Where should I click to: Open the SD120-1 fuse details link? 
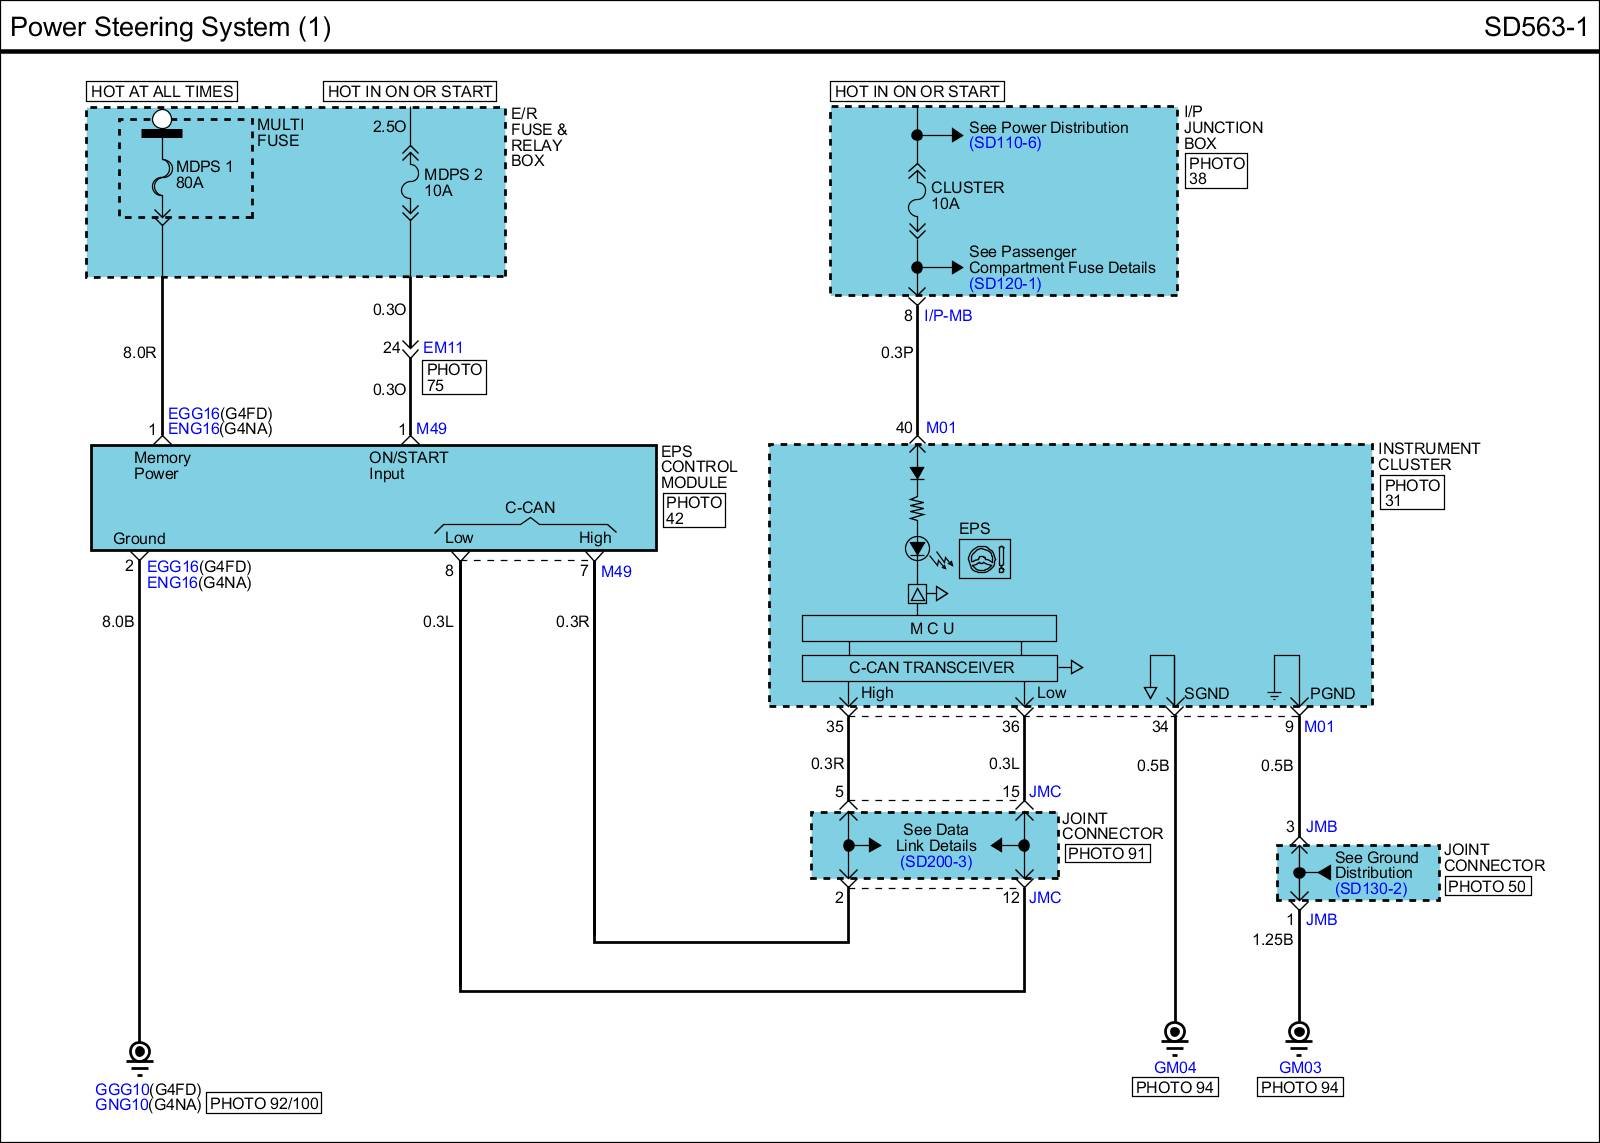coord(1004,284)
